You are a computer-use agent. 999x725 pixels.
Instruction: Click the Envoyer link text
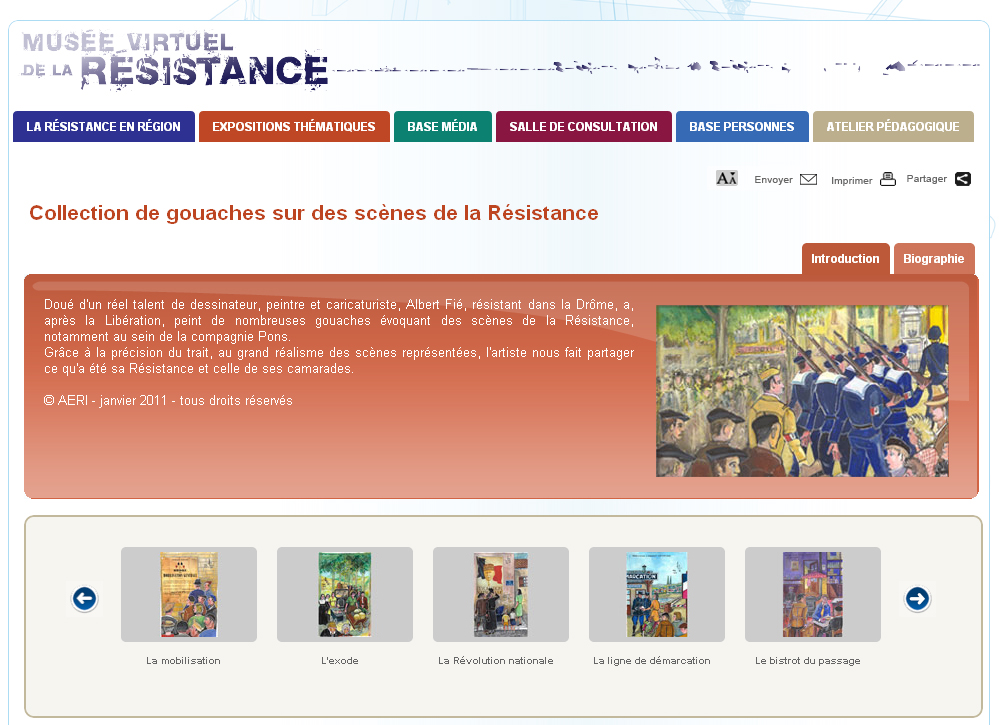click(773, 180)
